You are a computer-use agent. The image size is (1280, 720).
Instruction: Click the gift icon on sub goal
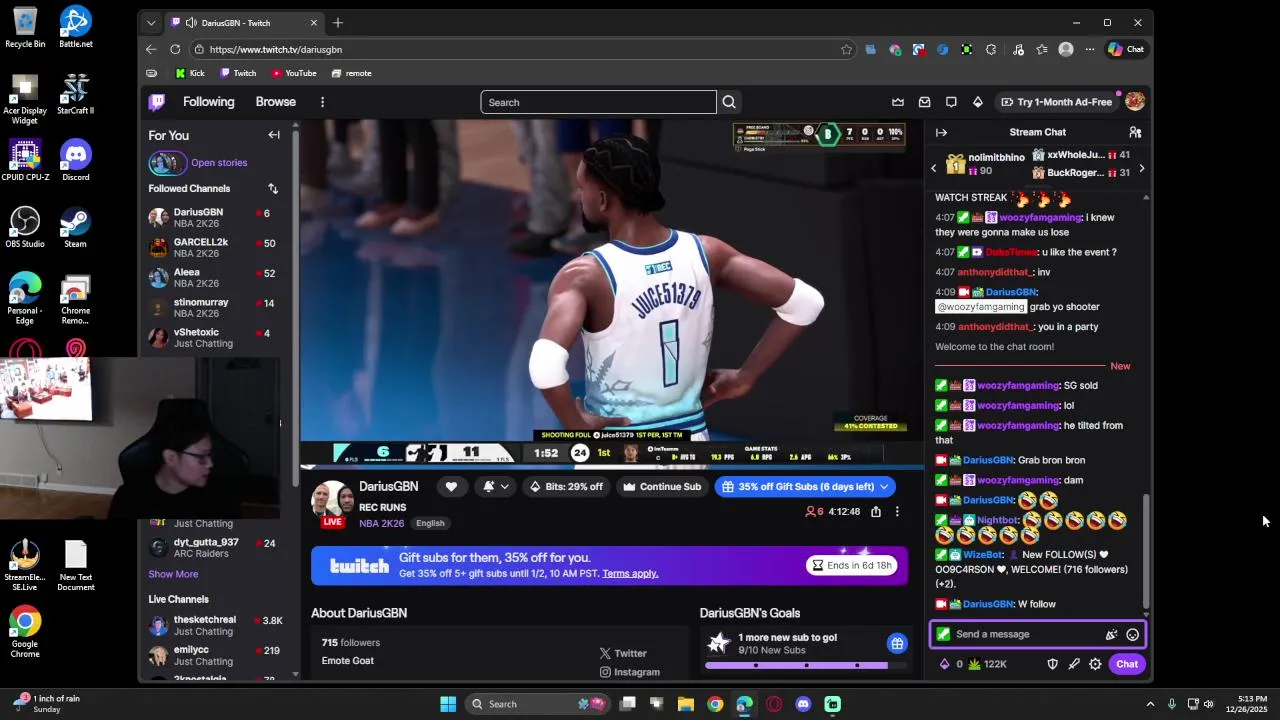tap(897, 644)
